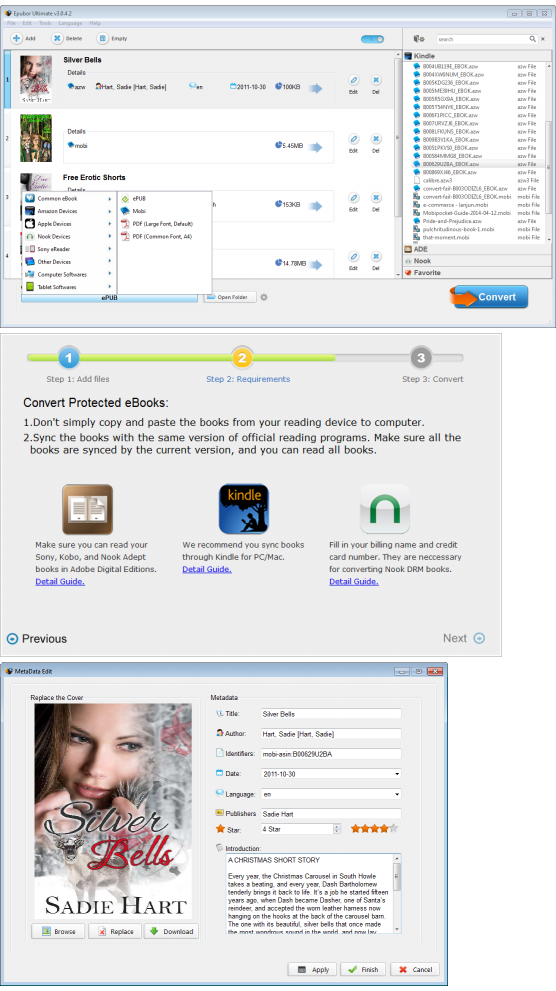Image resolution: width=556 pixels, height=991 pixels.
Task: Open the ePUB output format dropdown bar
Action: click(109, 298)
